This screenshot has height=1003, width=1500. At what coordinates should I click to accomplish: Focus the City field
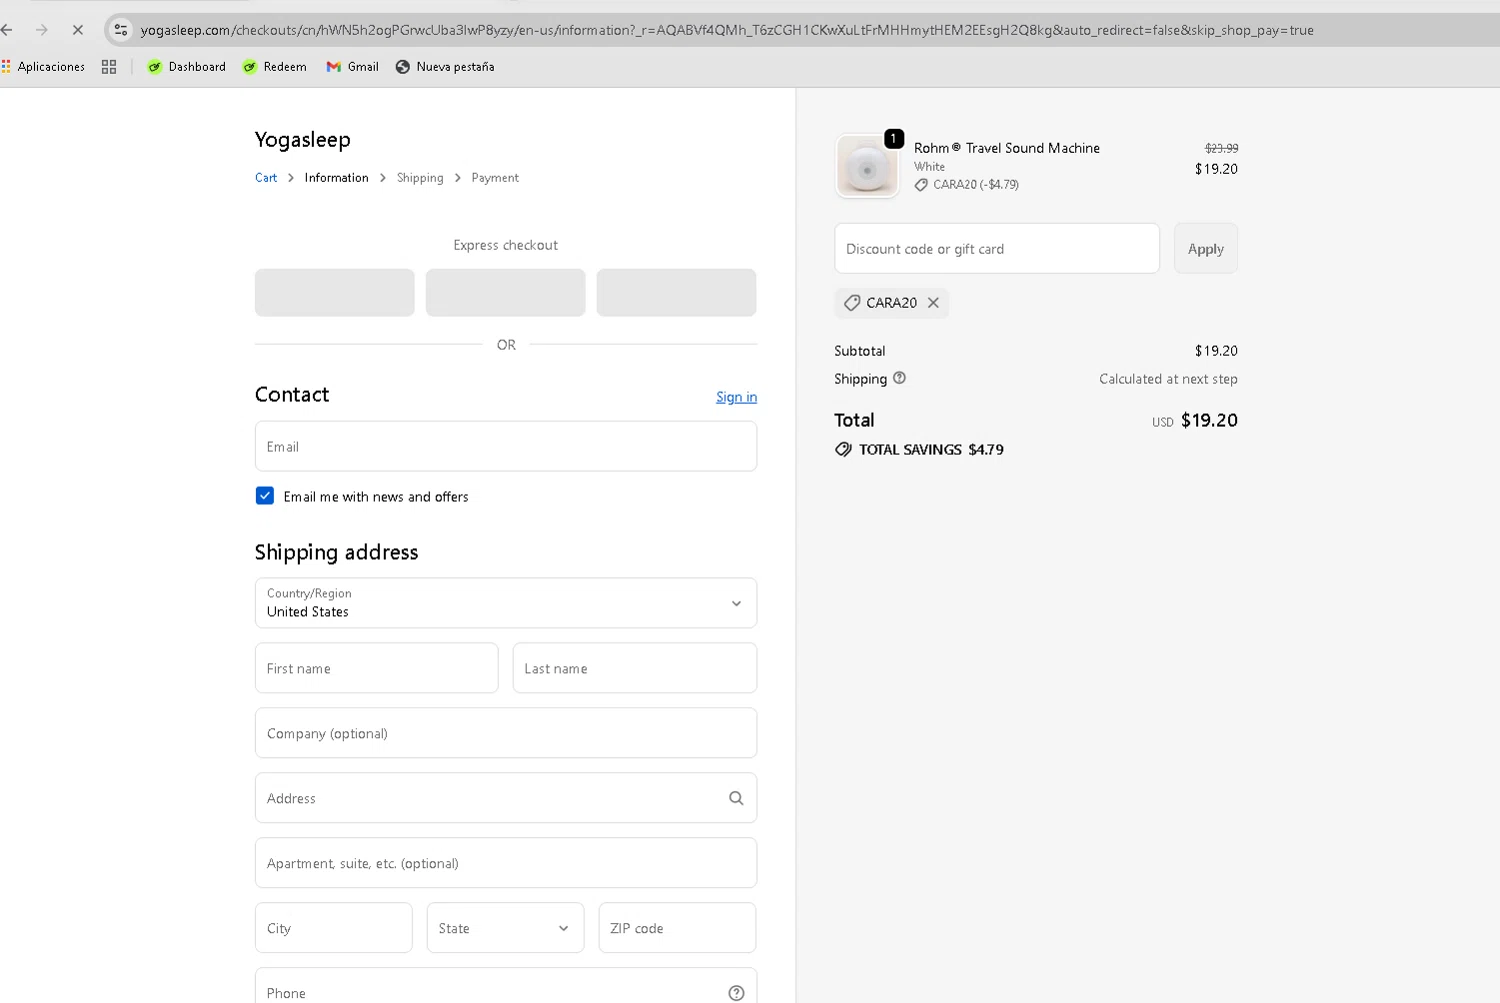[334, 928]
